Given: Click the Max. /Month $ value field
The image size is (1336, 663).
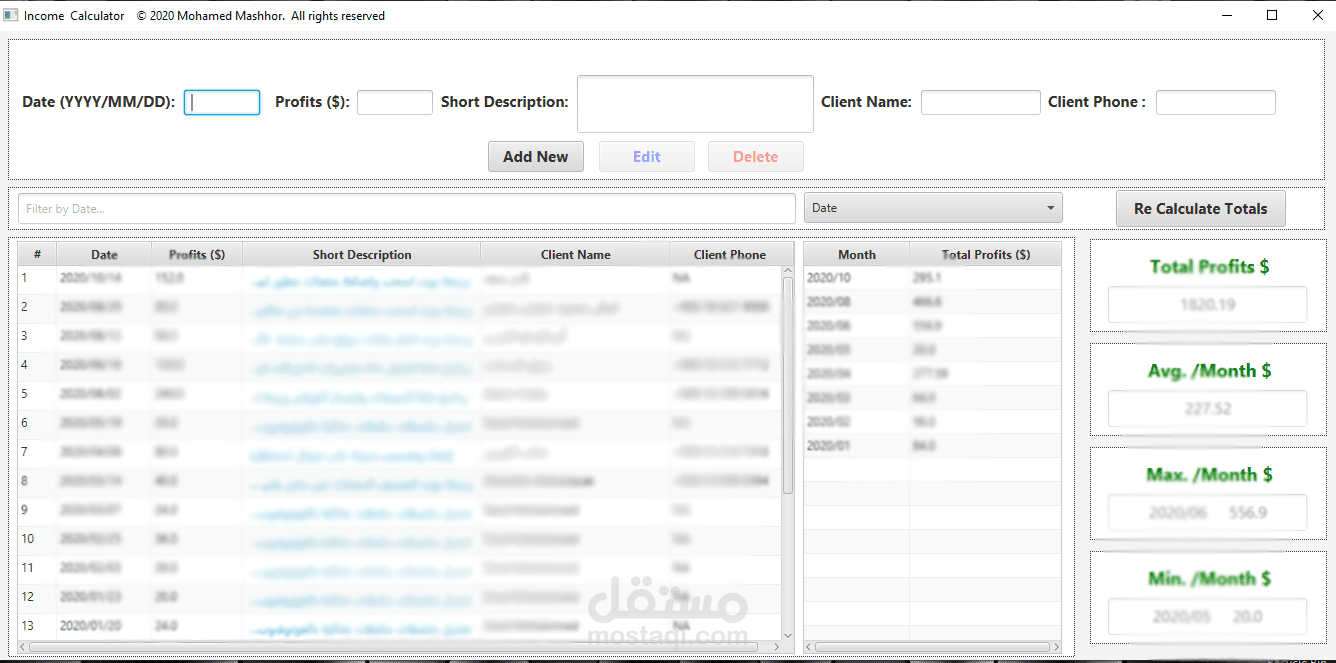Looking at the screenshot, I should tap(1208, 513).
